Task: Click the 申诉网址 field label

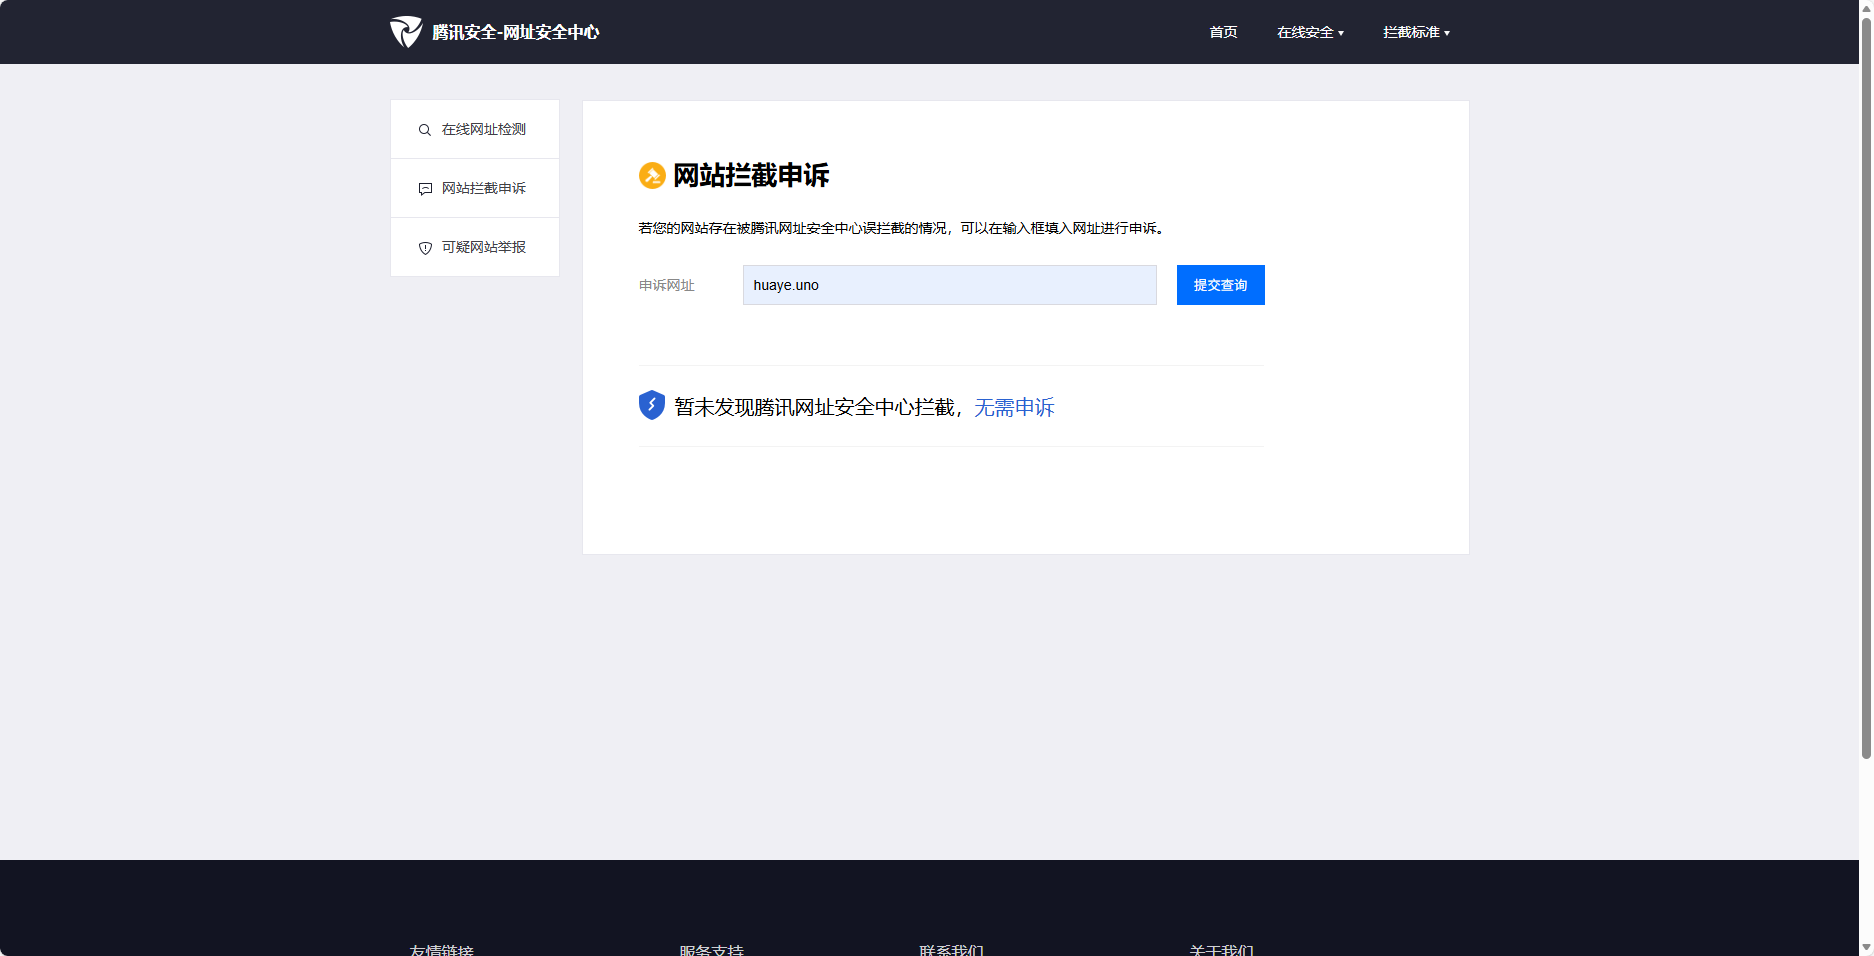Action: 667,285
